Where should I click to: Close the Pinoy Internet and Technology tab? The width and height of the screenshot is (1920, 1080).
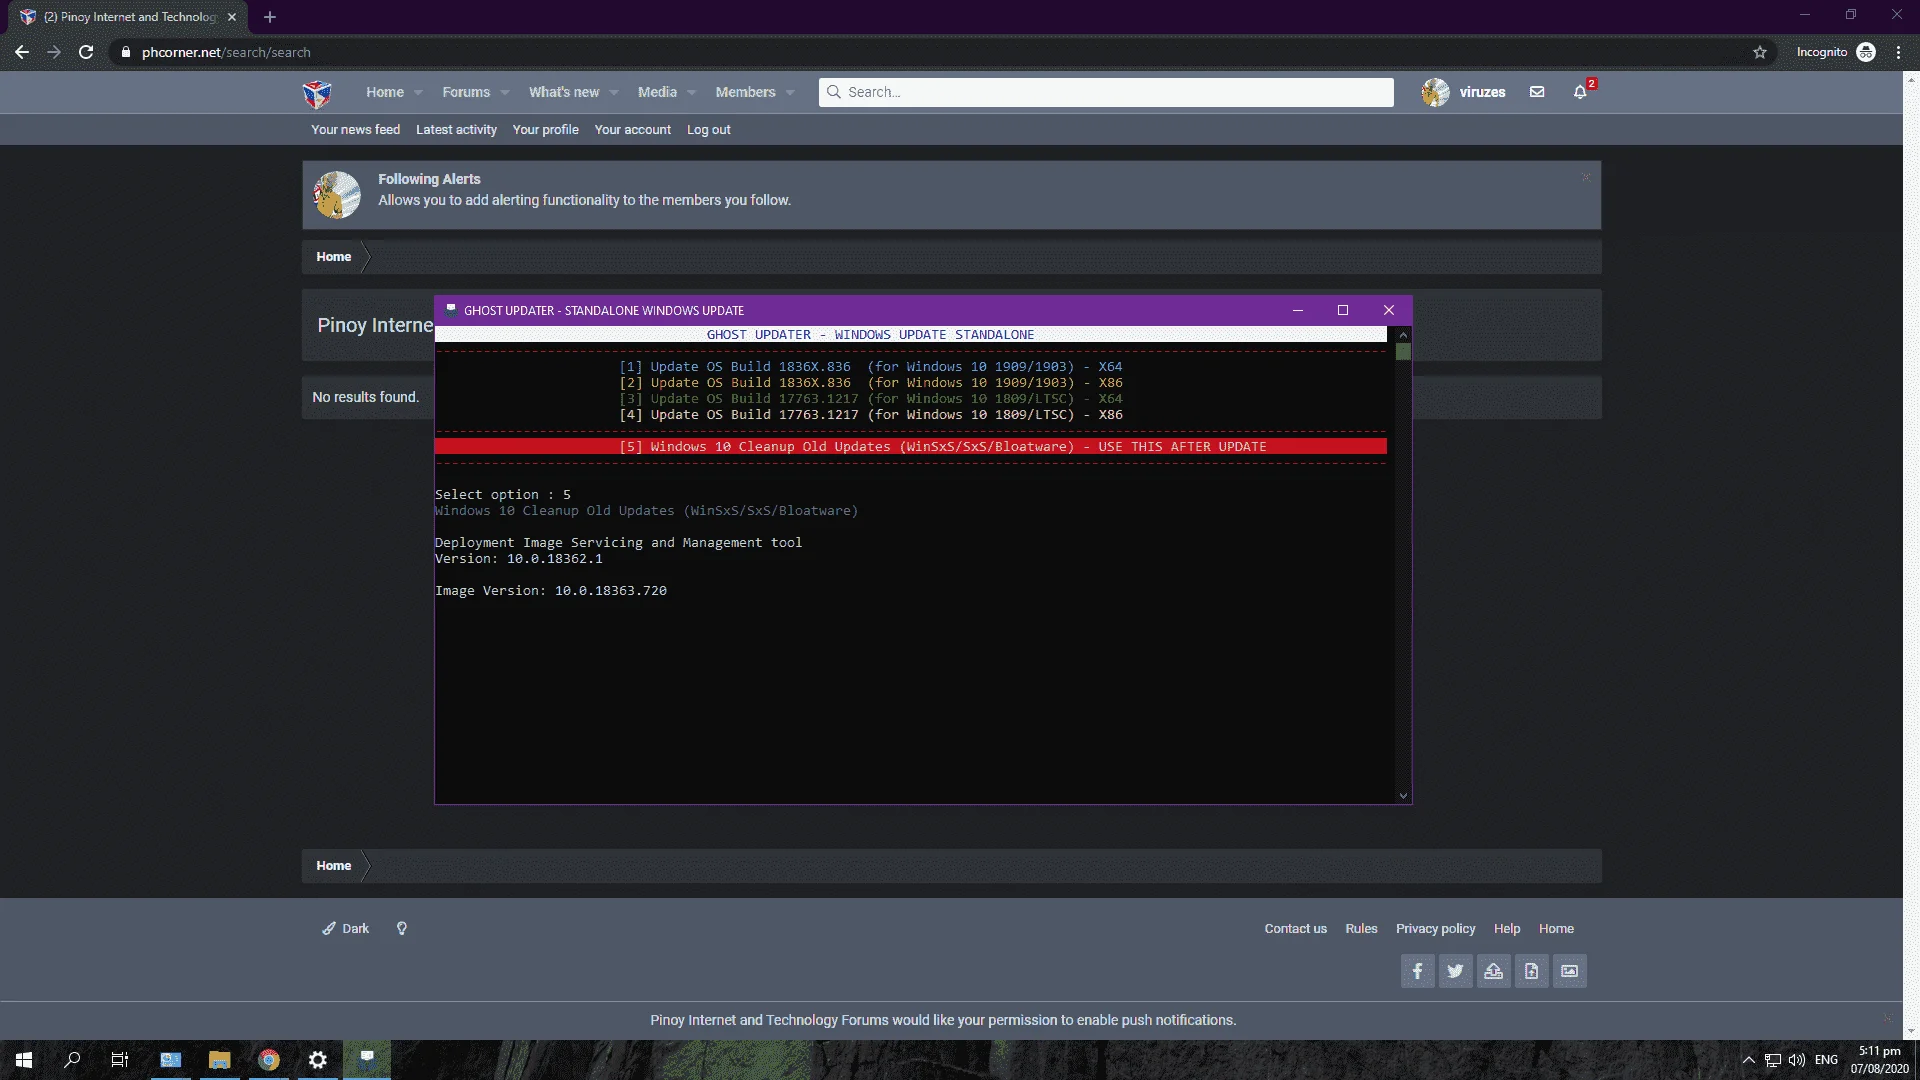[232, 17]
